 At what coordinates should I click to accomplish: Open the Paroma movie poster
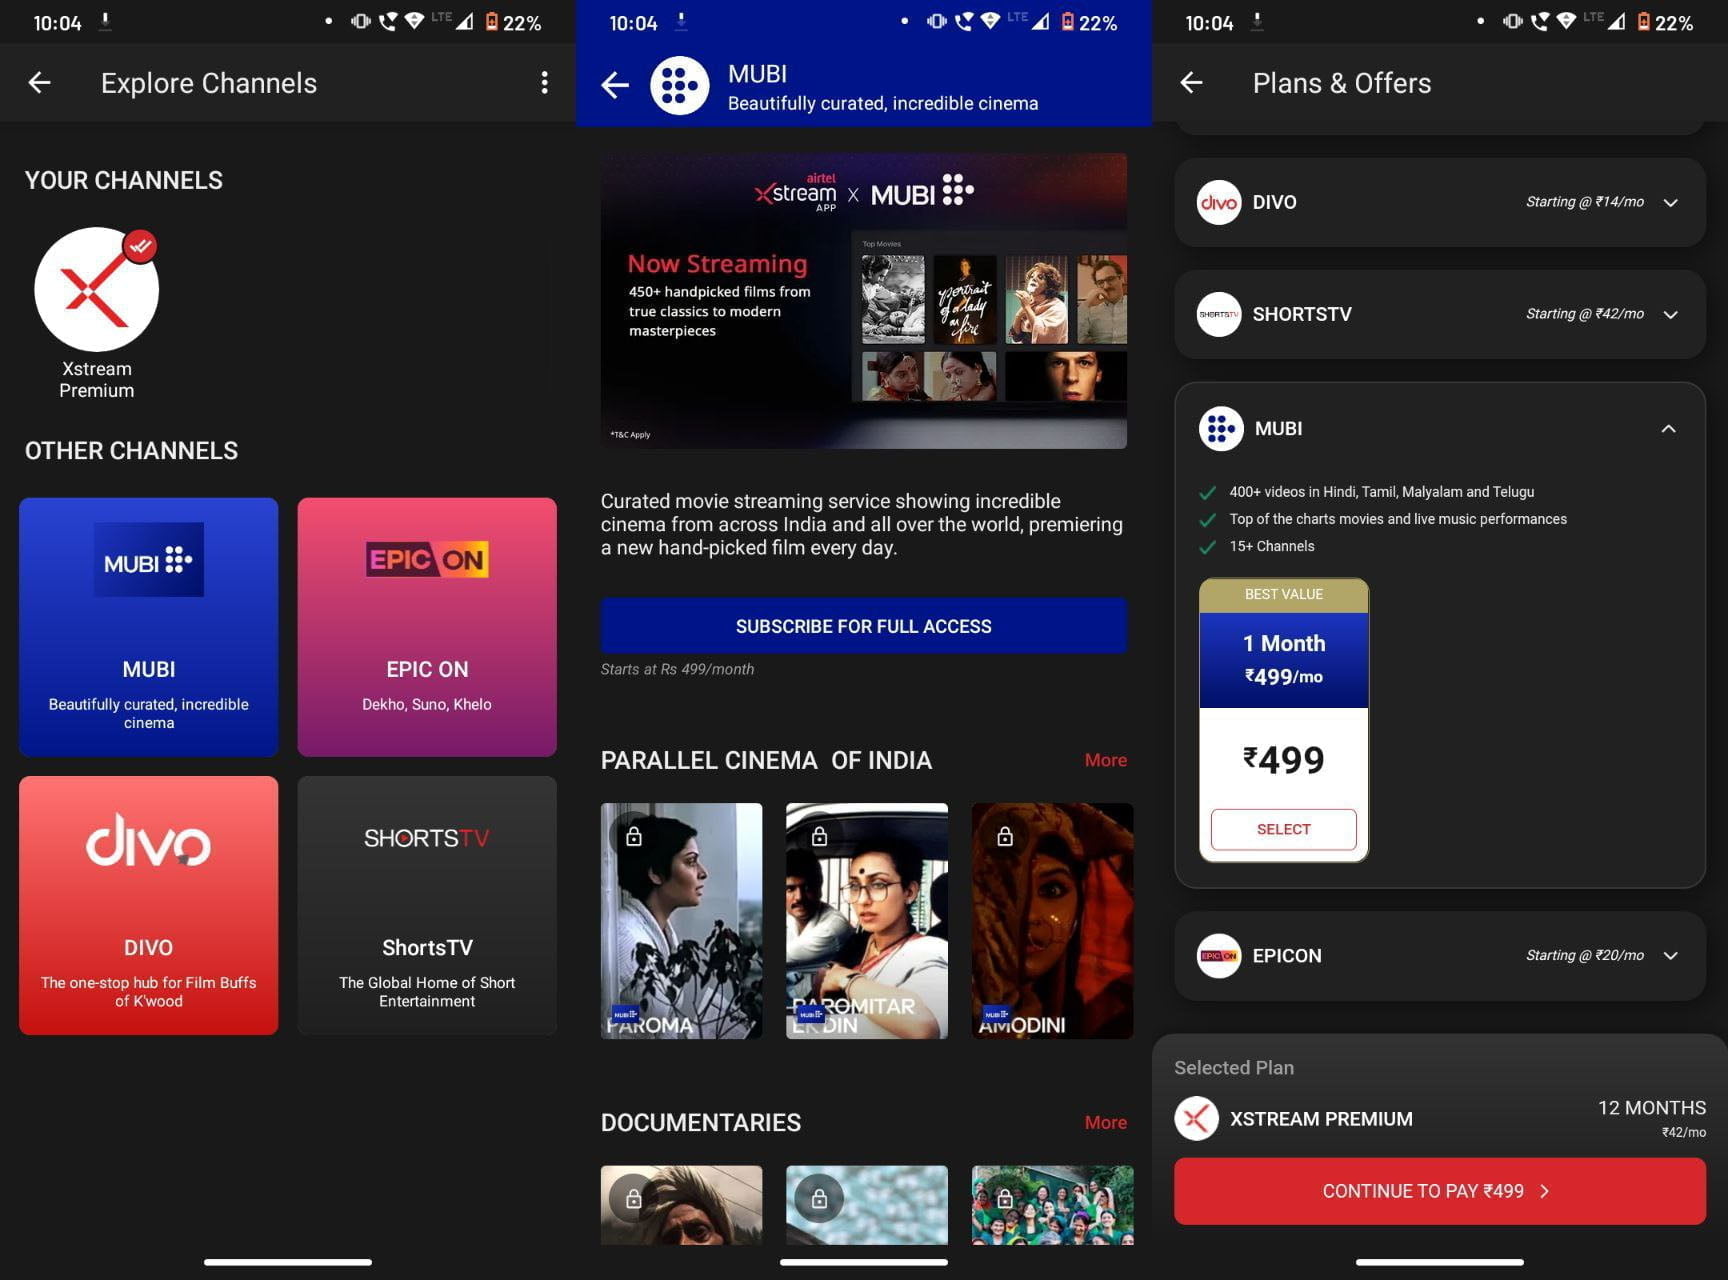tap(681, 921)
